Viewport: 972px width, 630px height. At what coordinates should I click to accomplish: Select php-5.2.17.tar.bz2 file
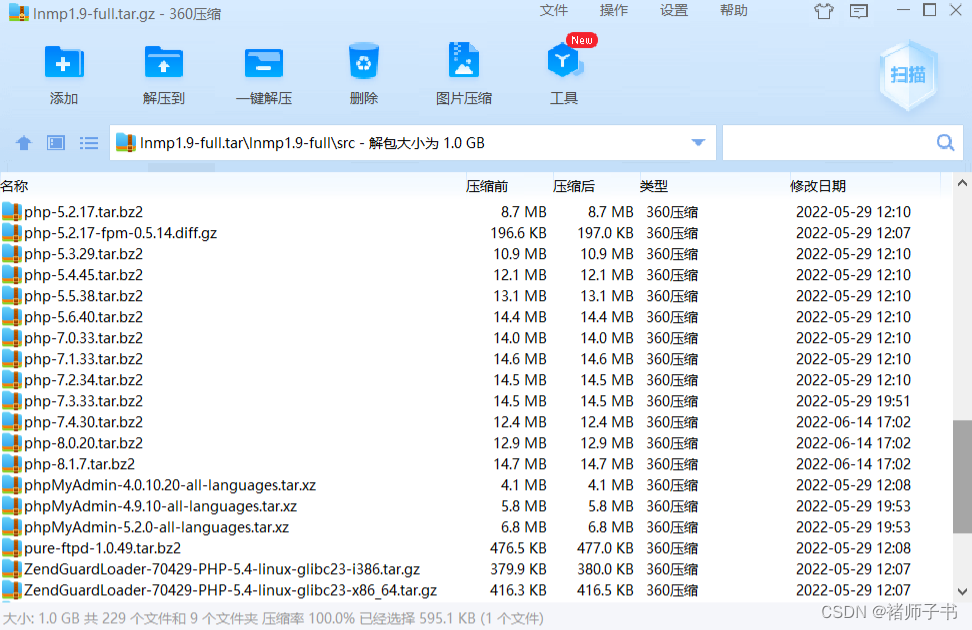click(x=83, y=212)
